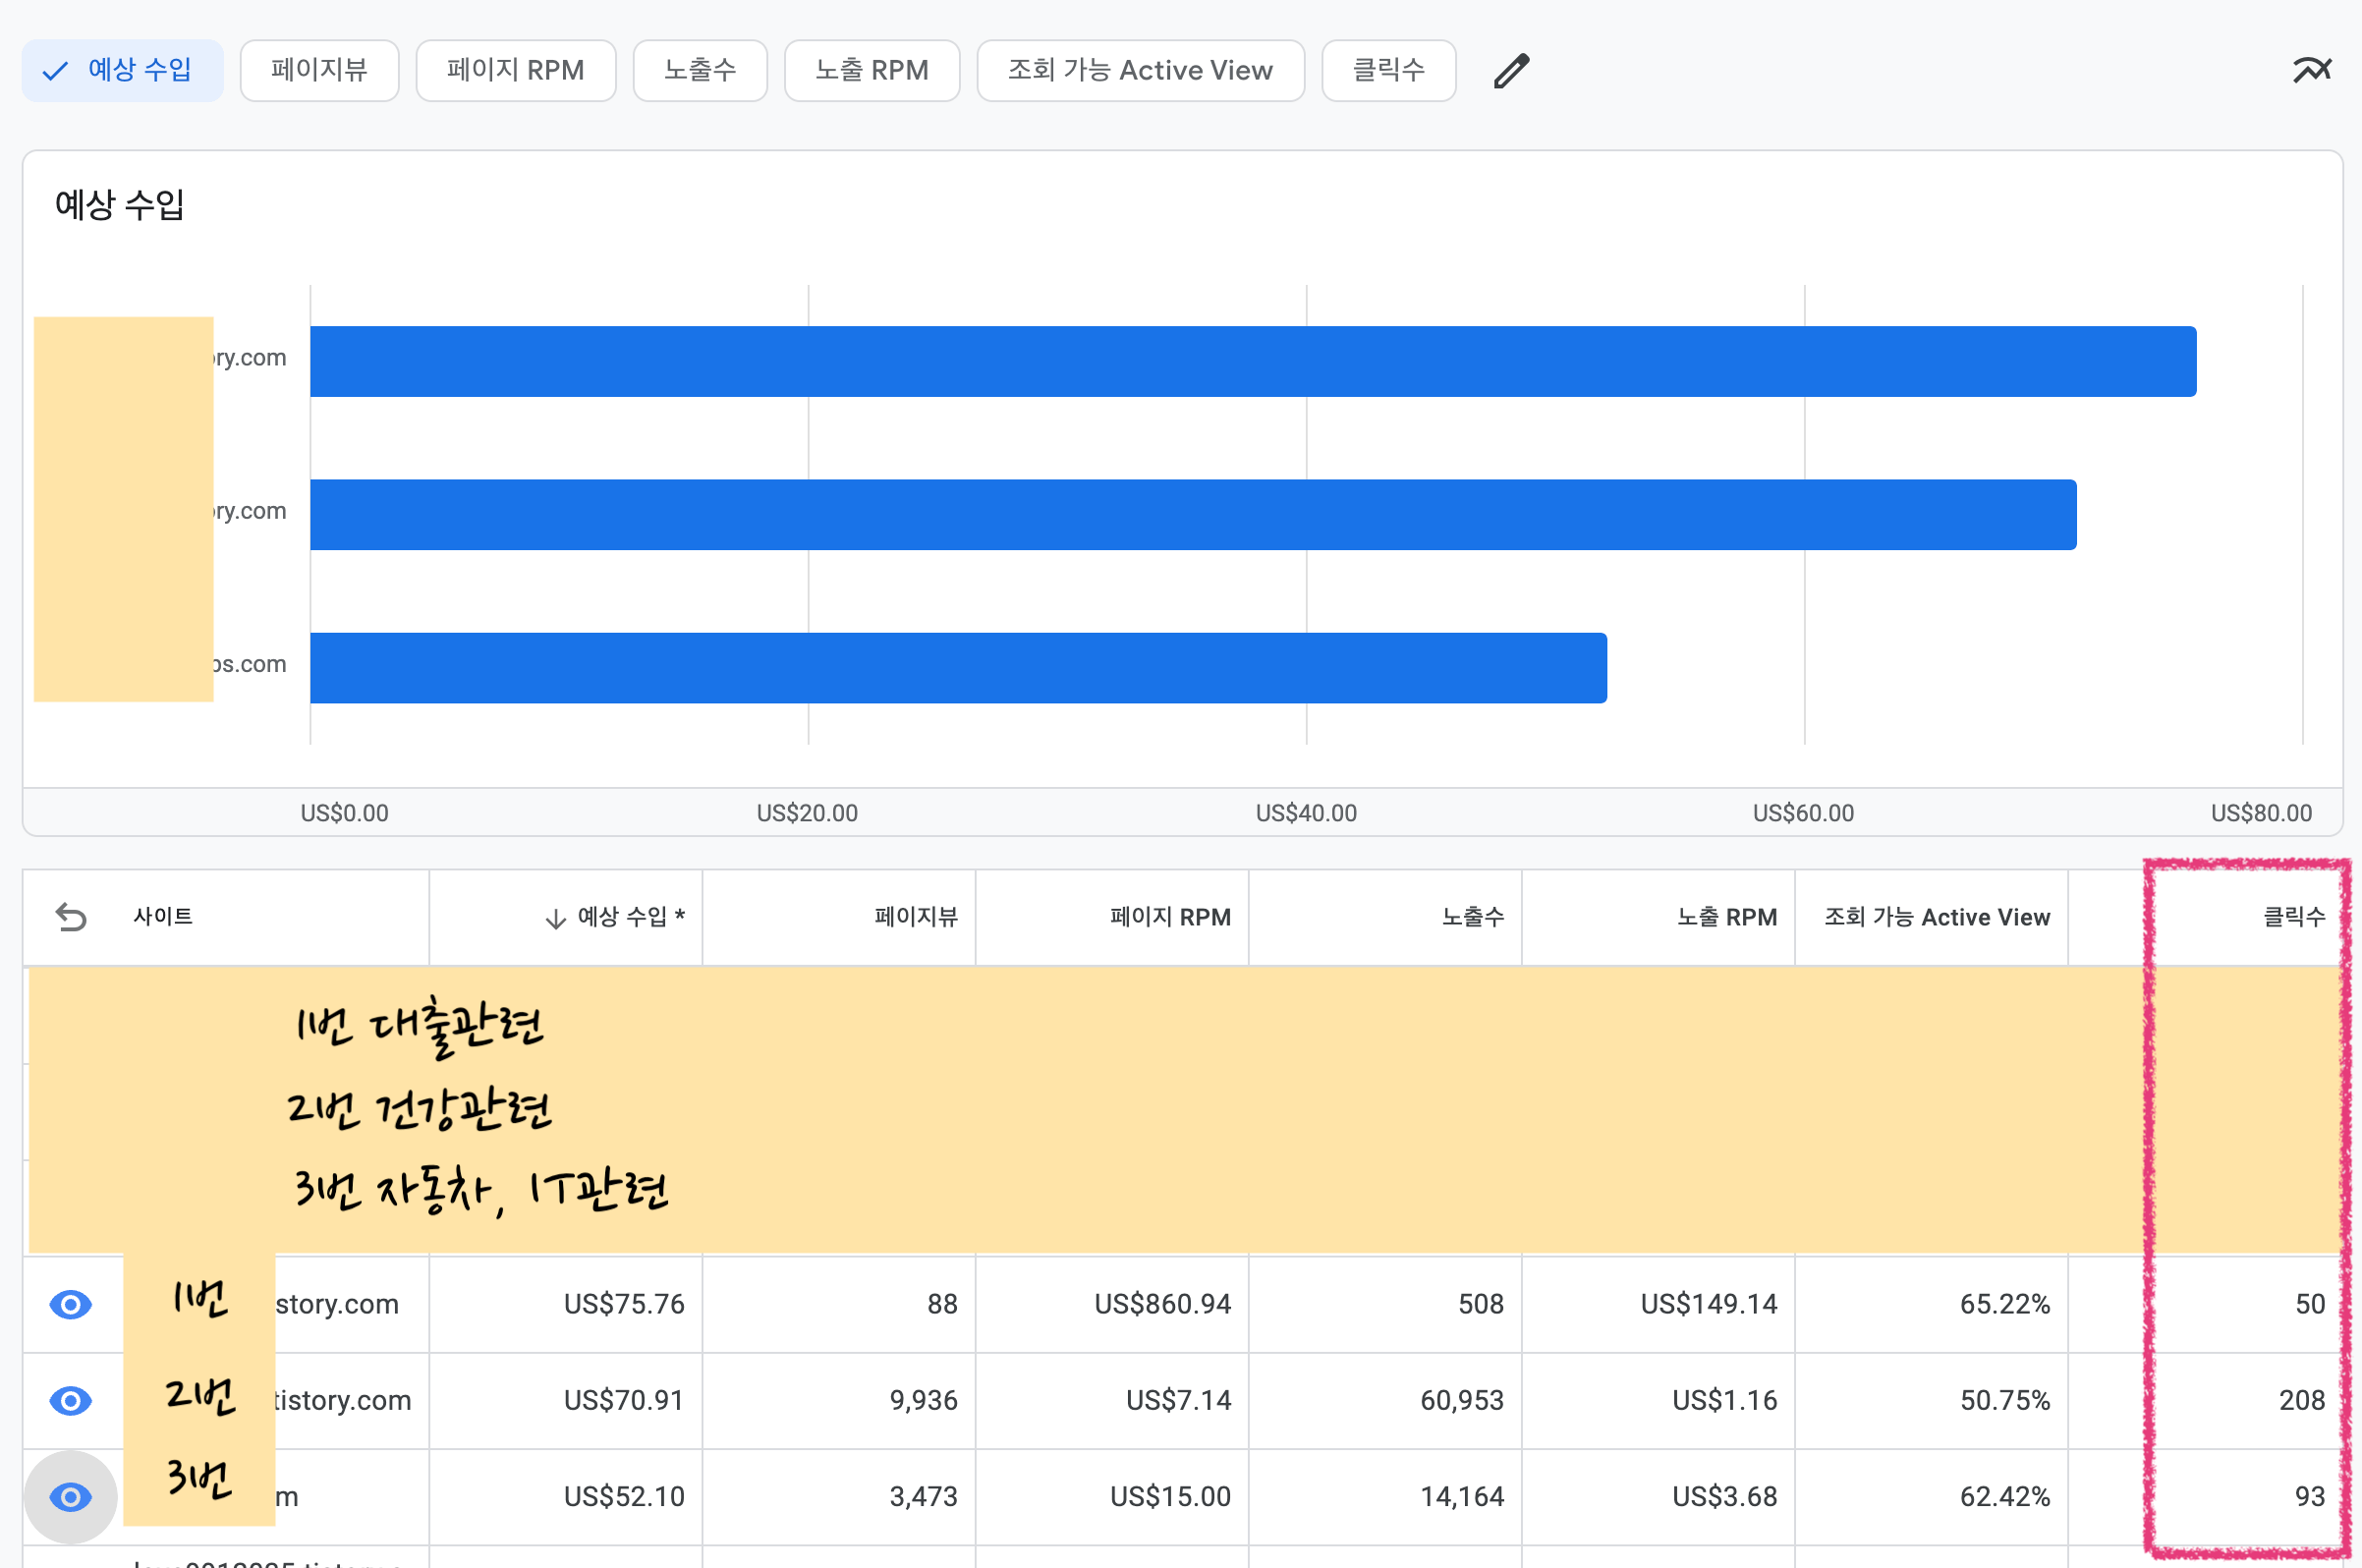
Task: Select the 페이지뷰 metric chip
Action: click(319, 70)
